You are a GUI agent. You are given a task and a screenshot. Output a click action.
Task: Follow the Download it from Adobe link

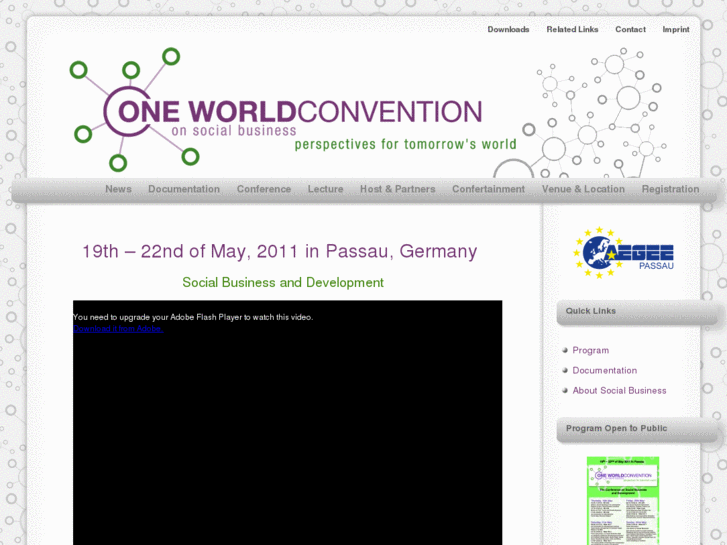pos(118,328)
